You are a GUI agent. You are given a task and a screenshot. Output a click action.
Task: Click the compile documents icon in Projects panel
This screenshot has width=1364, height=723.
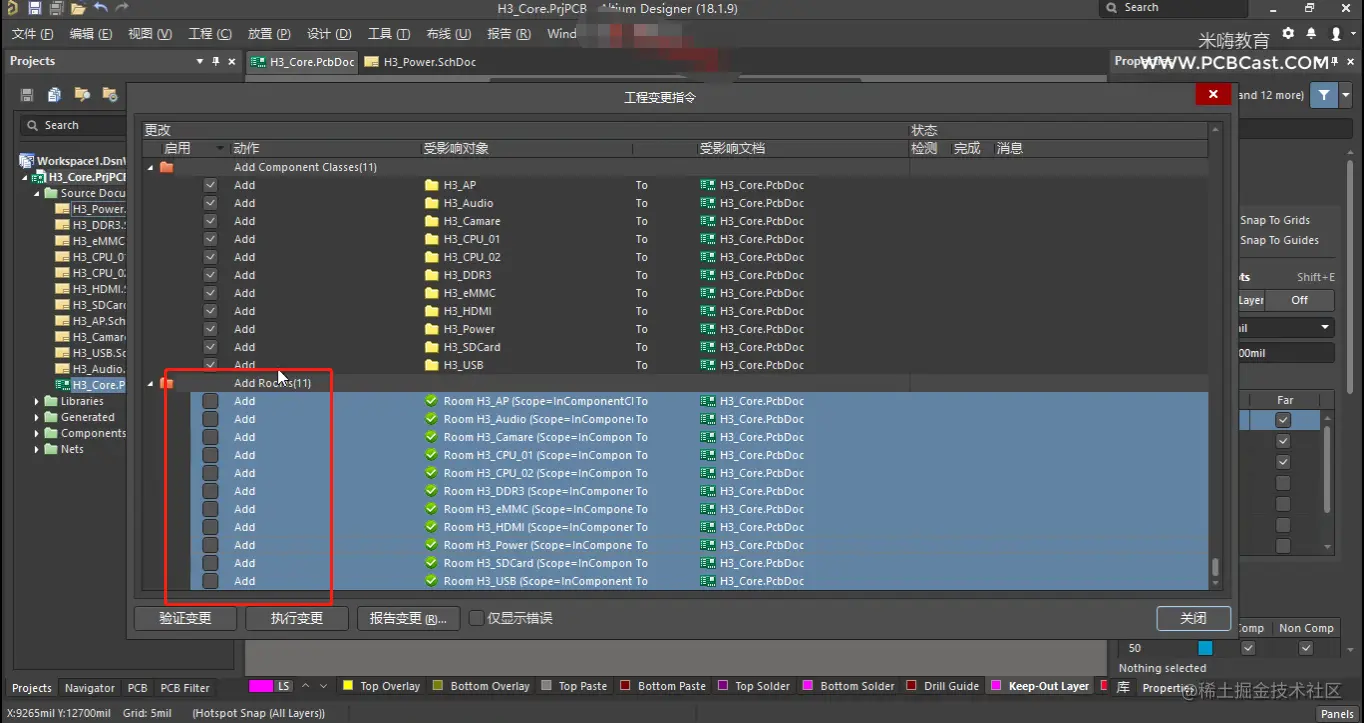pos(54,95)
